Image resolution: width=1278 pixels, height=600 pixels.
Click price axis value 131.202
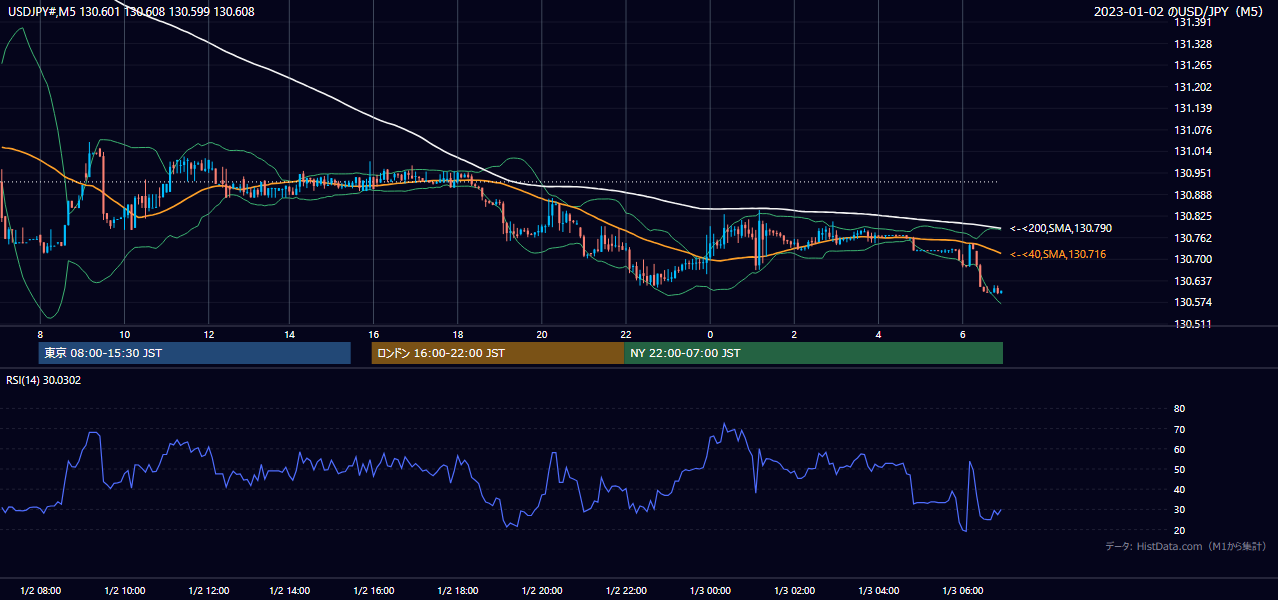pyautogui.click(x=1192, y=87)
